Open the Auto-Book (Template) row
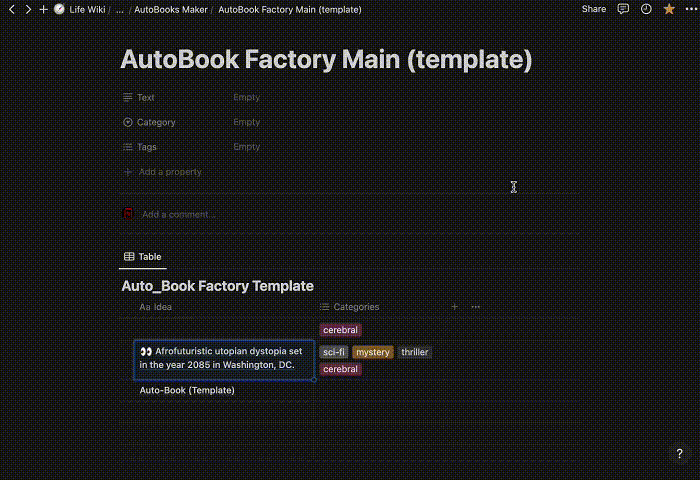The height and width of the screenshot is (480, 700). pos(187,390)
